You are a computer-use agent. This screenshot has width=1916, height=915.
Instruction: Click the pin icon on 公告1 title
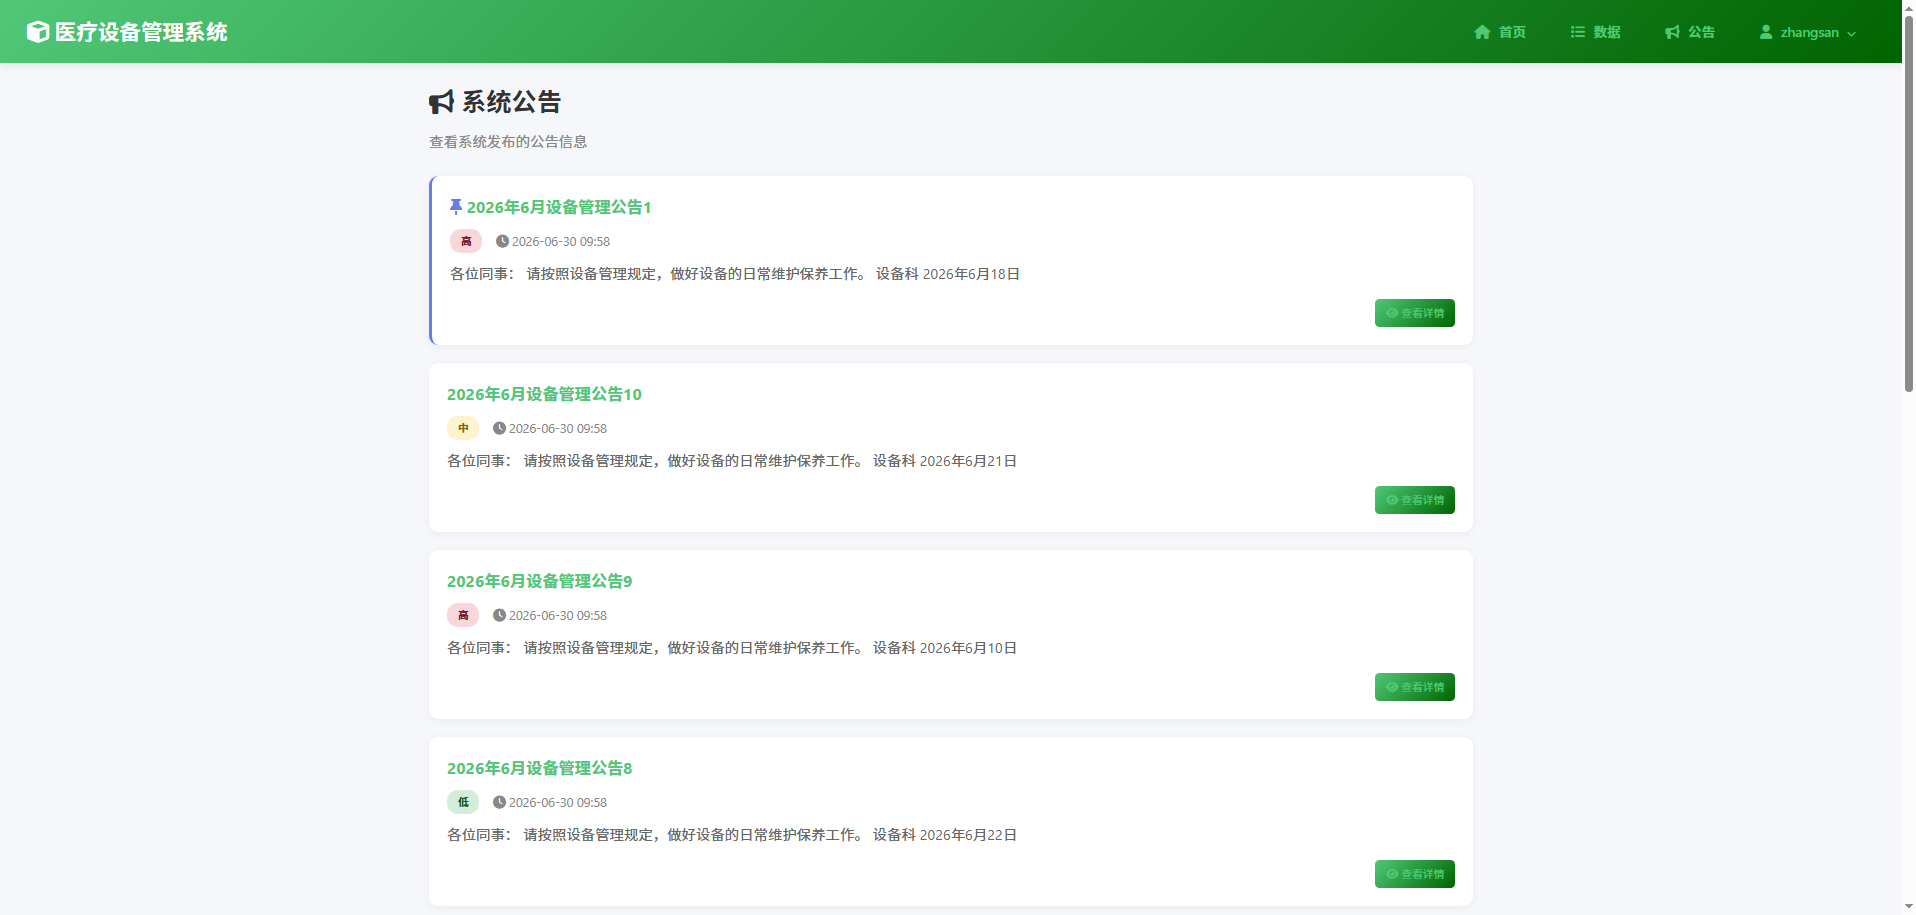point(456,206)
